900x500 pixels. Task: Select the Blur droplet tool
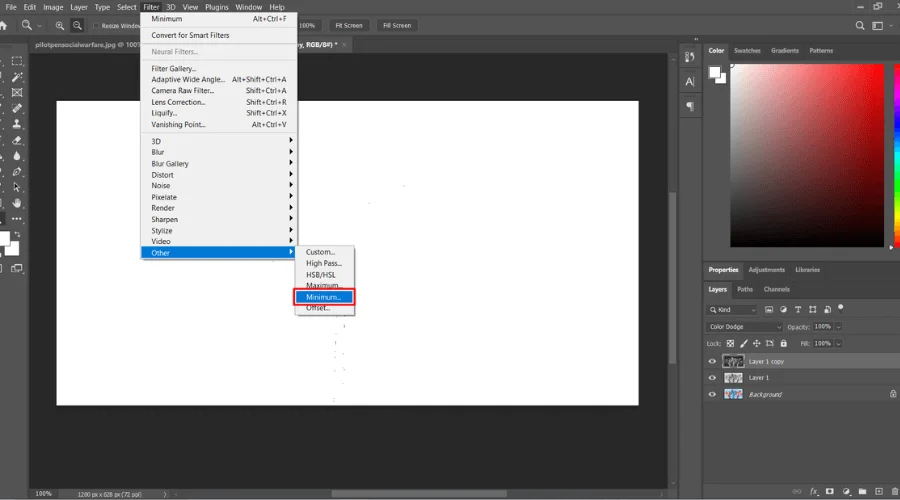(x=17, y=156)
